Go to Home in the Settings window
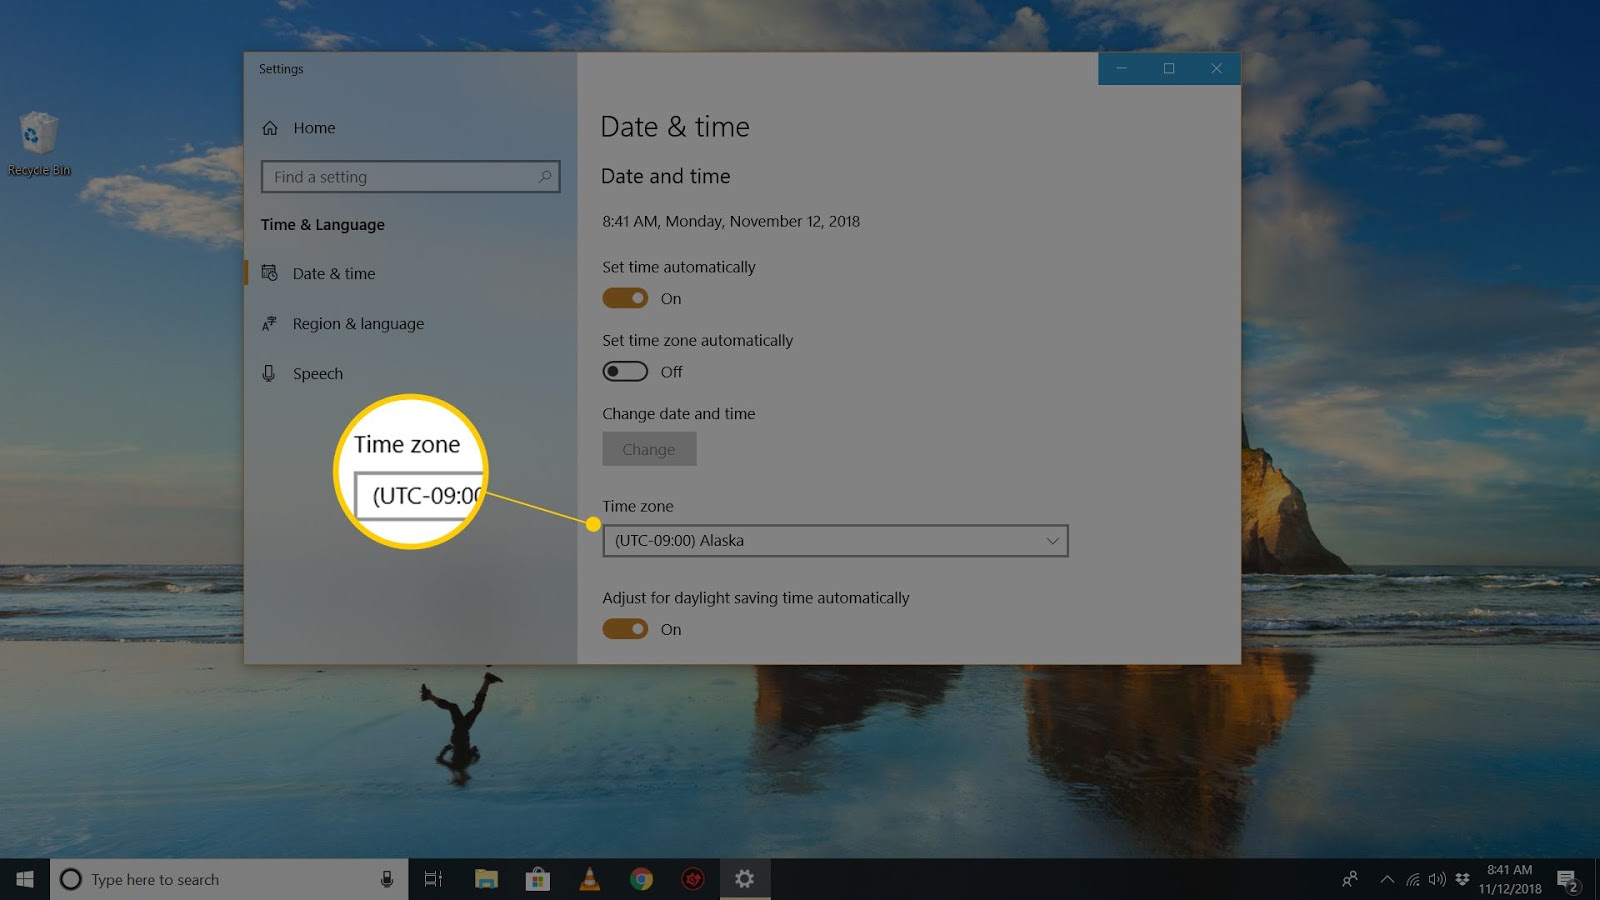Viewport: 1600px width, 900px height. [313, 127]
